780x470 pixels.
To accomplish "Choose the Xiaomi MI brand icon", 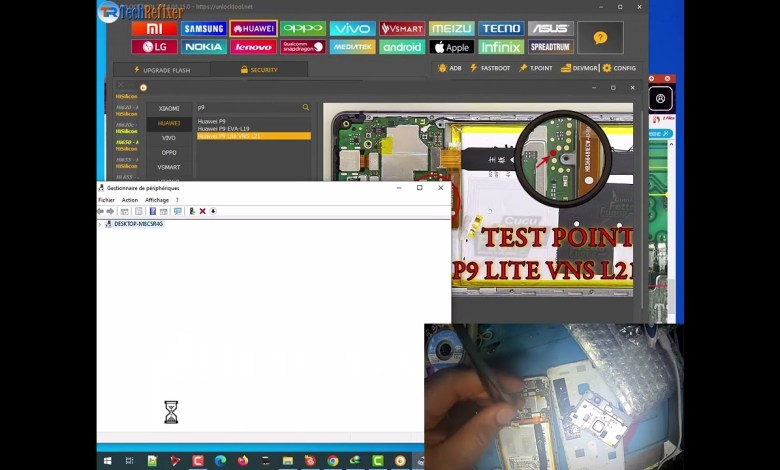I will coord(154,29).
